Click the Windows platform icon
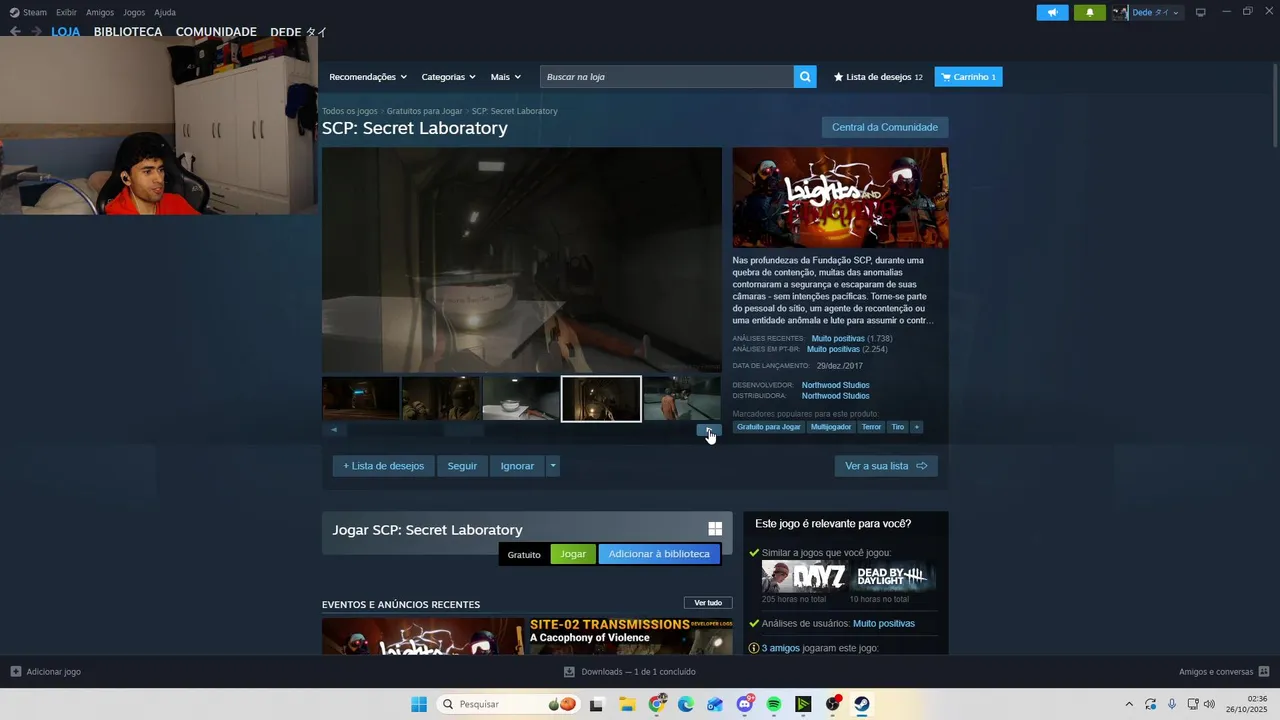This screenshot has height=720, width=1280. pyautogui.click(x=715, y=529)
